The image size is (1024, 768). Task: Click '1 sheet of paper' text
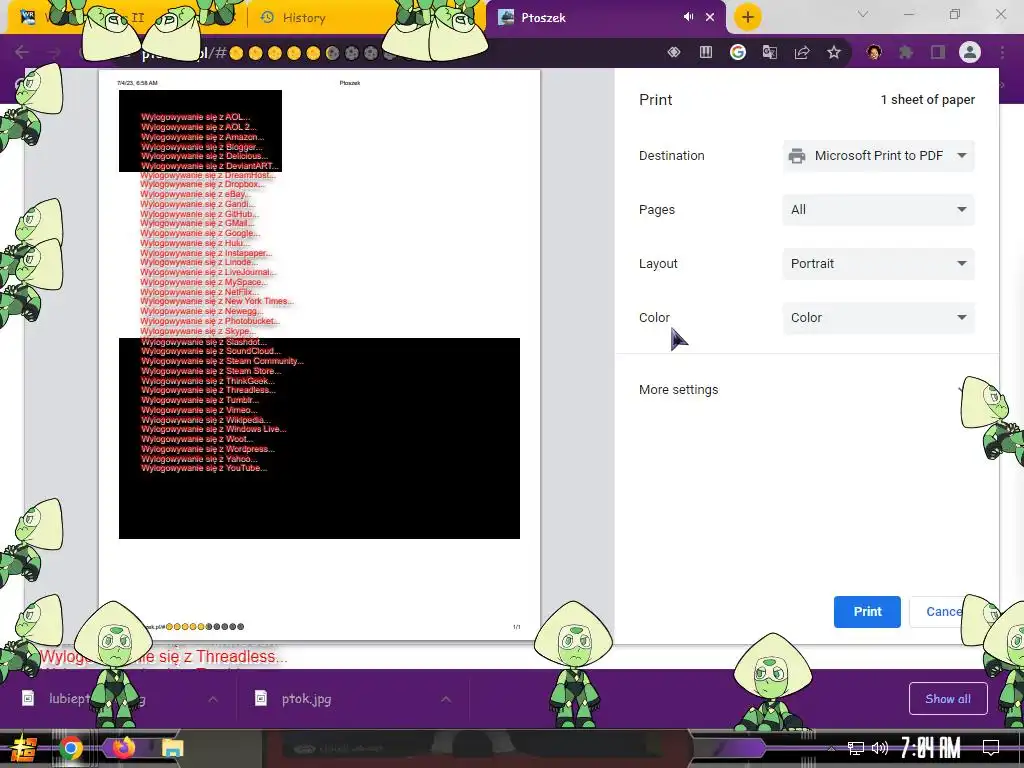(927, 100)
